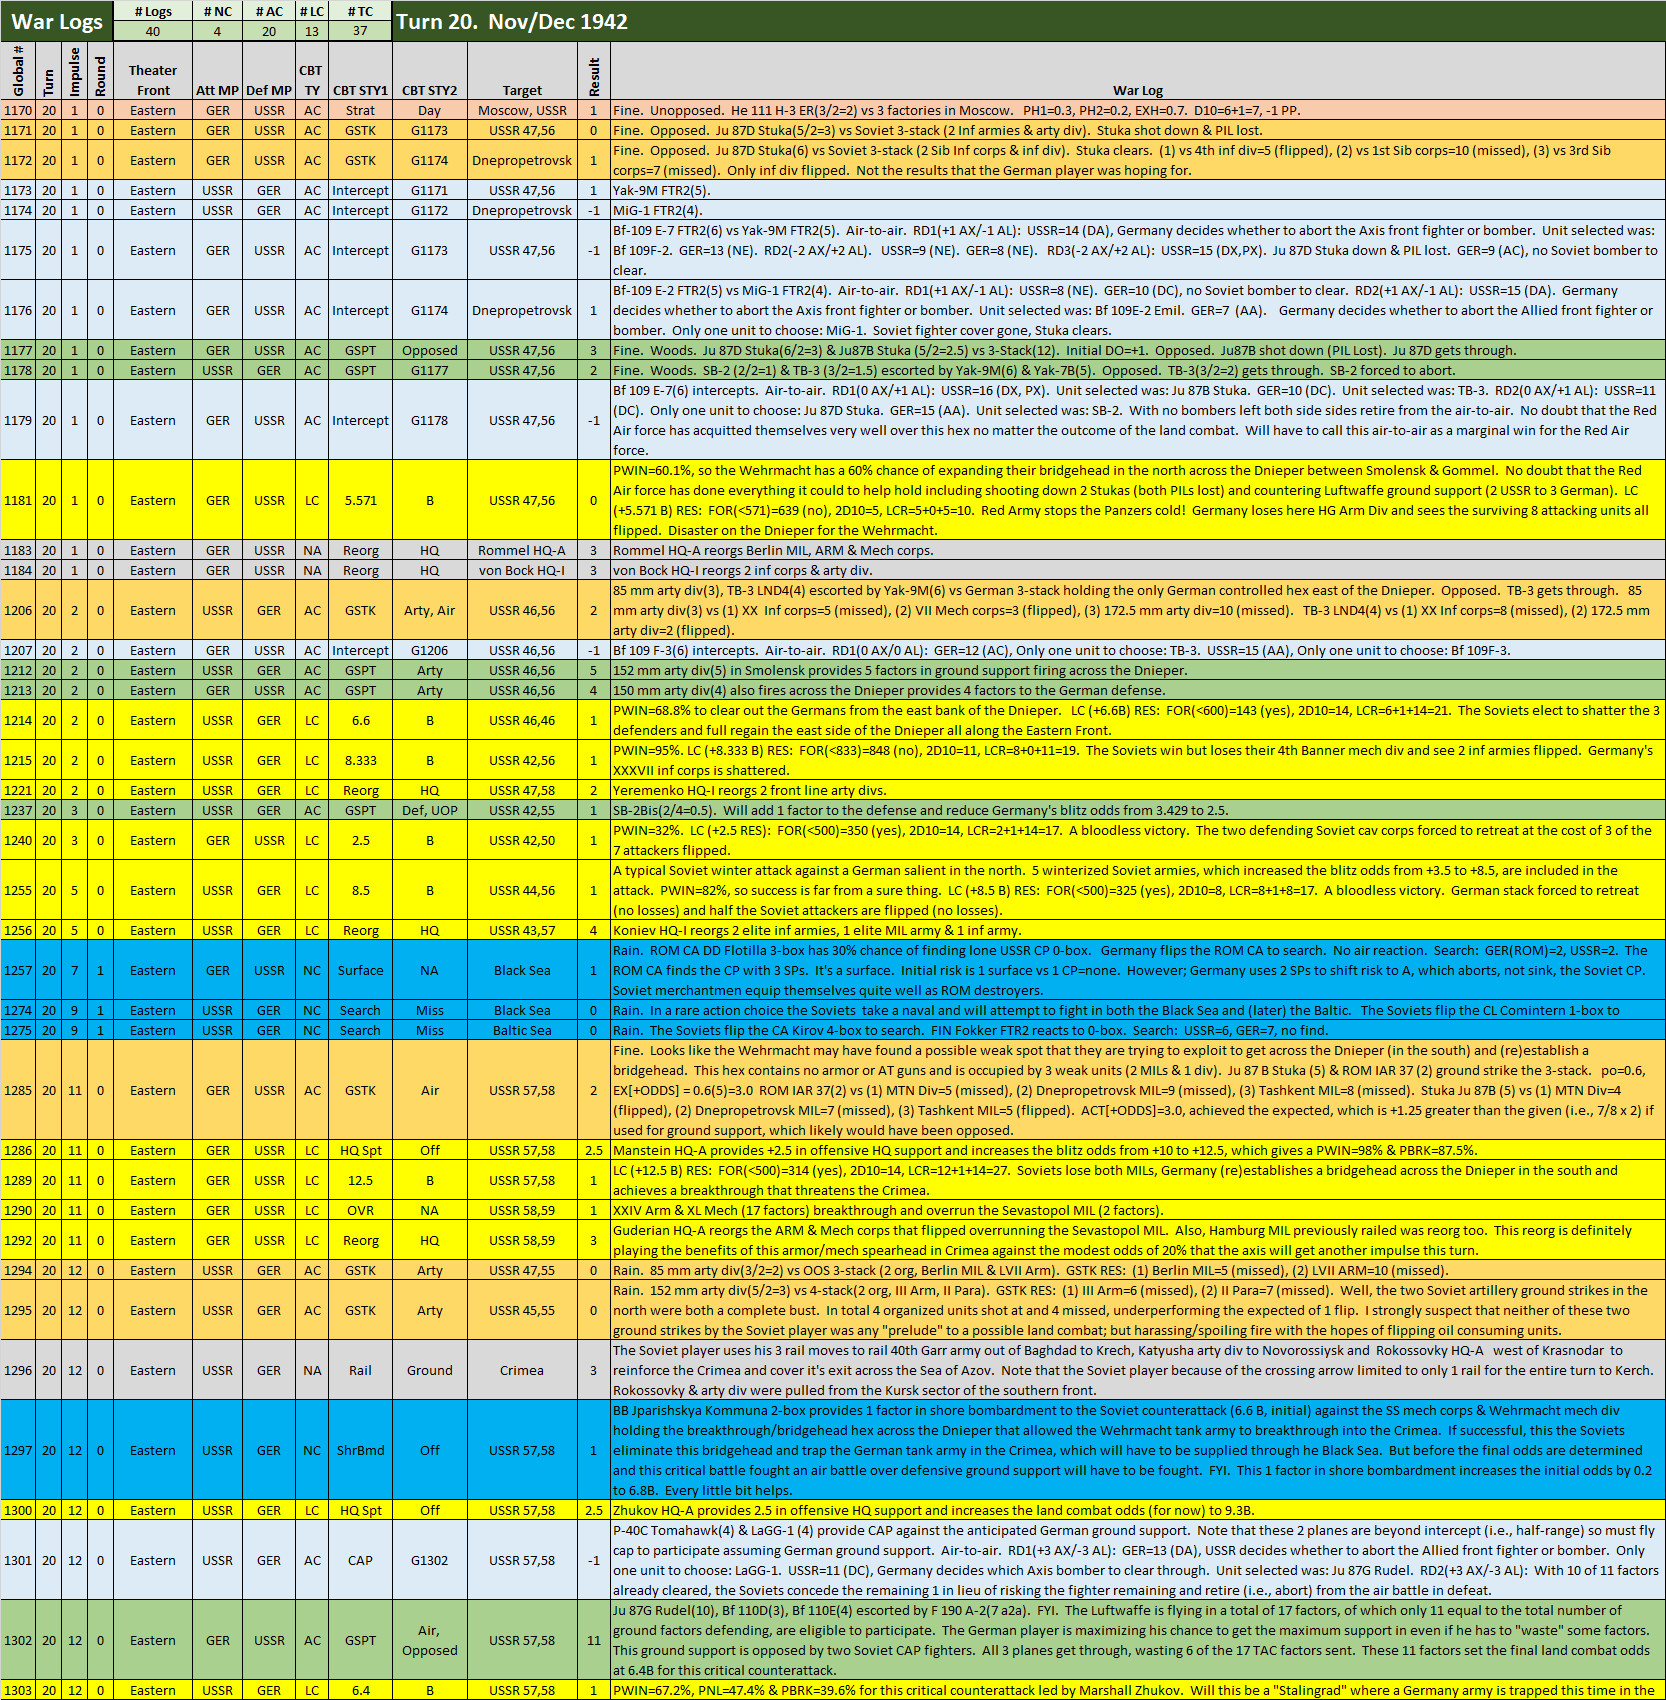Screen dimensions: 1666x1700
Task: Select the "Arty, Air" CBT STY2 cell
Action: 430,610
